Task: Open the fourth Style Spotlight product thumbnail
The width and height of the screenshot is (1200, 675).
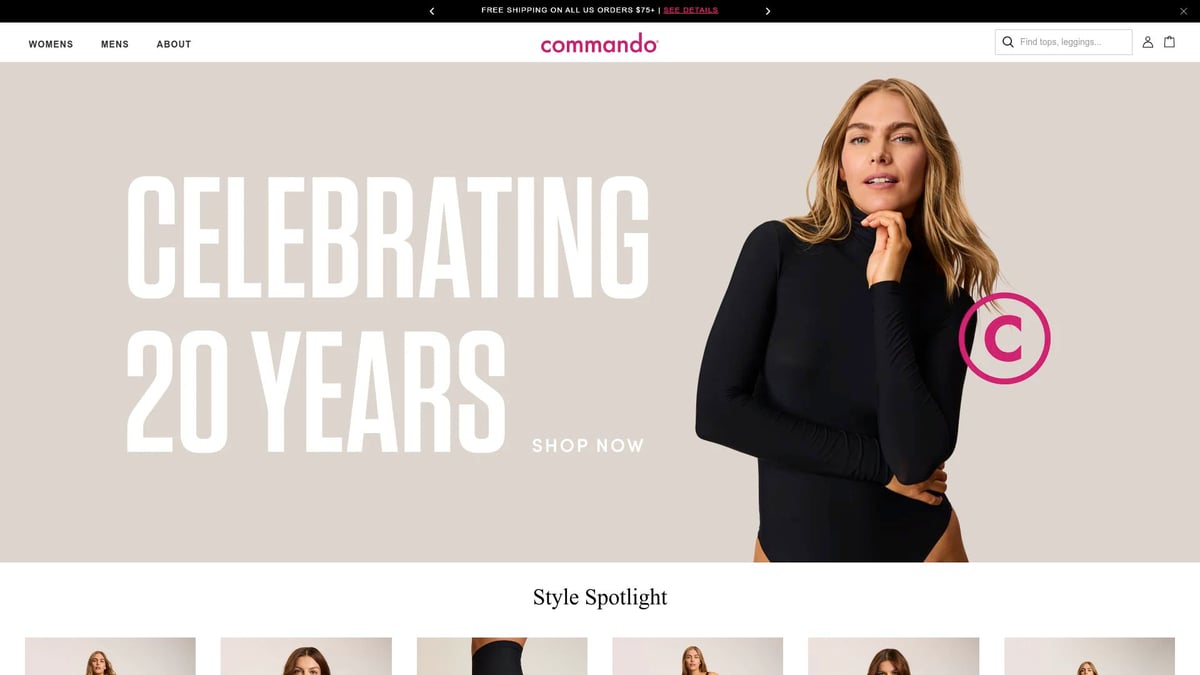Action: point(698,656)
